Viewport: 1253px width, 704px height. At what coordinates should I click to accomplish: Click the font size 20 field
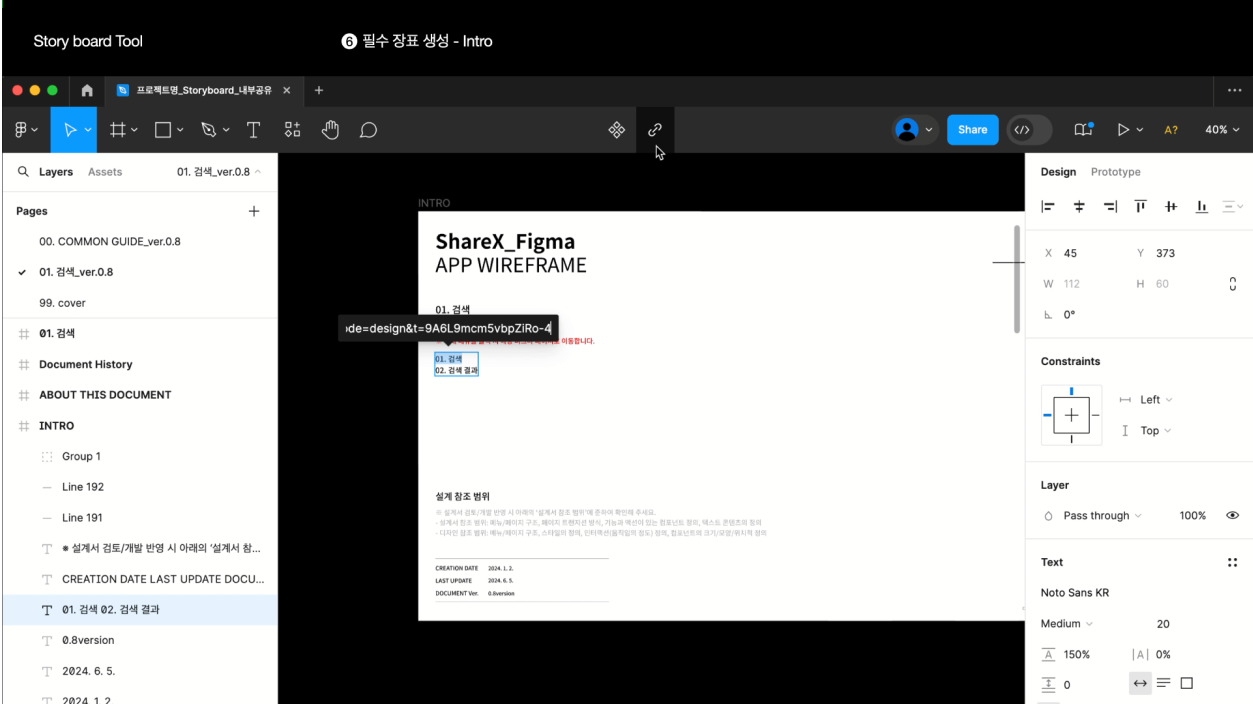[1163, 624]
